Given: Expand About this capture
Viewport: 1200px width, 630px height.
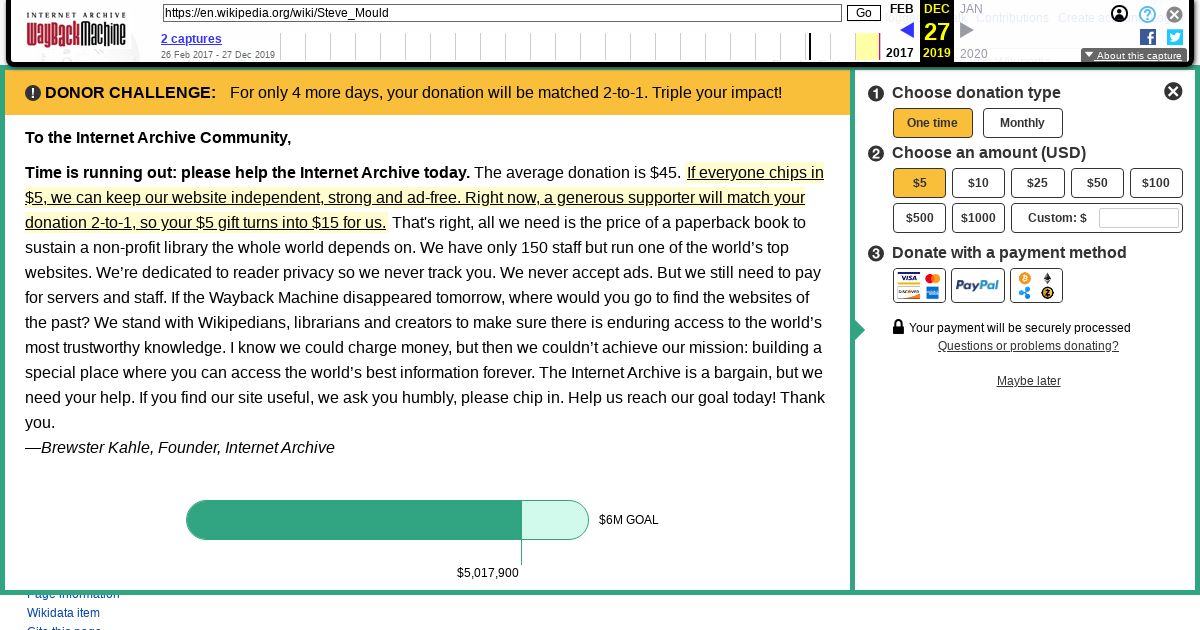Looking at the screenshot, I should coord(1133,56).
